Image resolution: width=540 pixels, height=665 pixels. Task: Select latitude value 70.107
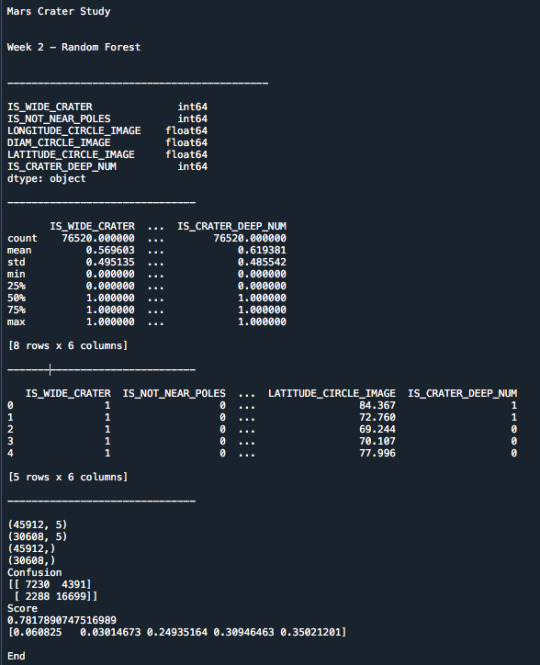[x=377, y=441]
